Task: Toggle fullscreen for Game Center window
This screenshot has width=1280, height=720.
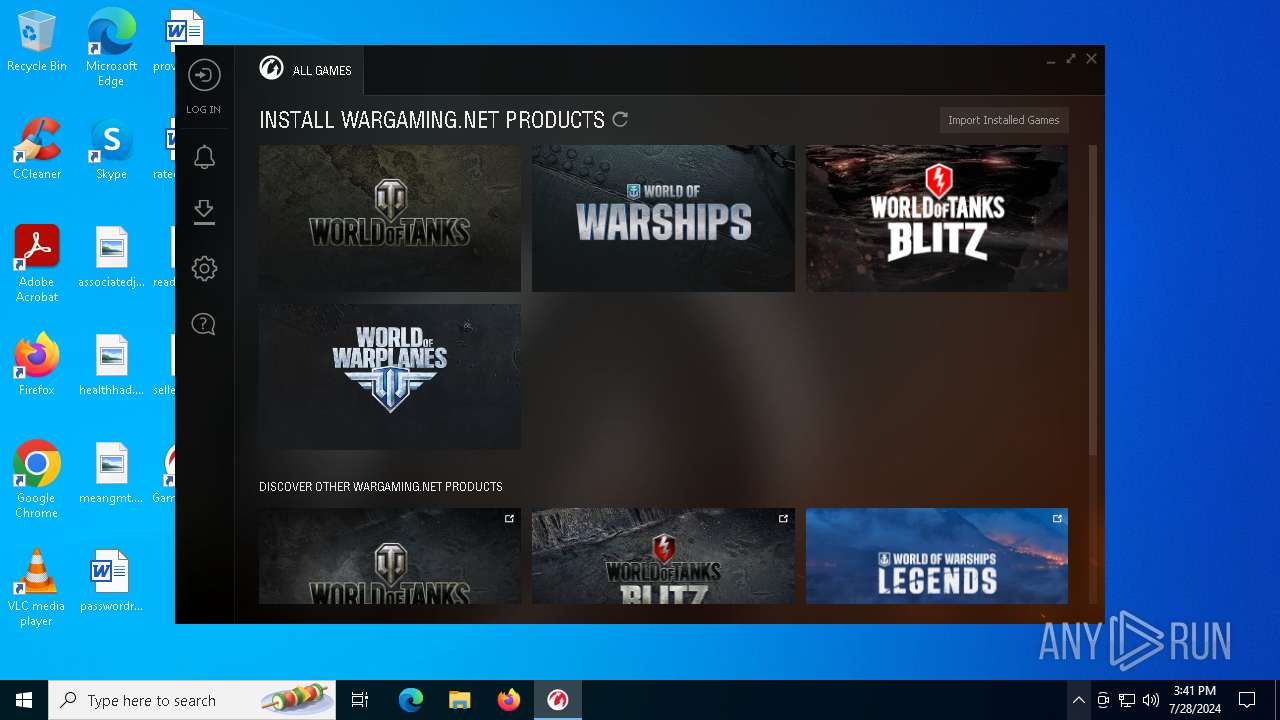Action: [1071, 59]
